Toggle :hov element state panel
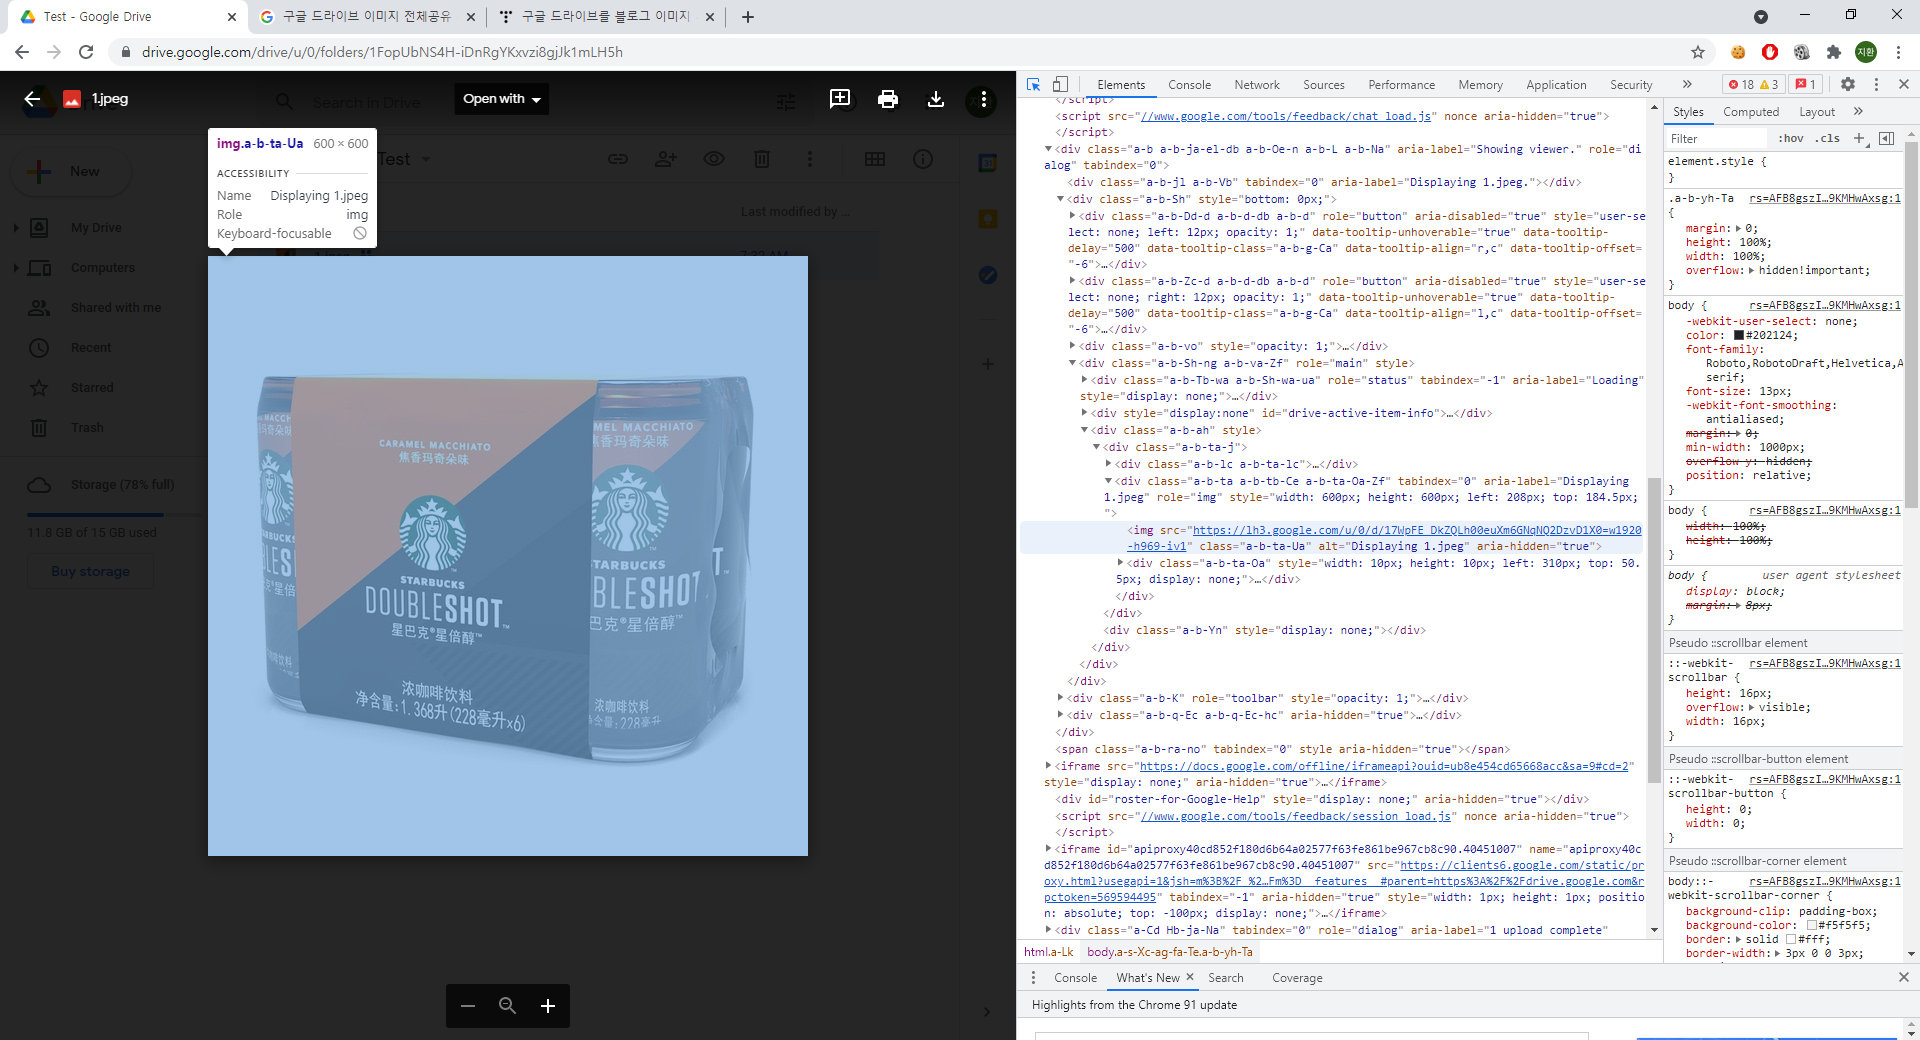Viewport: 1920px width, 1040px height. click(x=1790, y=139)
